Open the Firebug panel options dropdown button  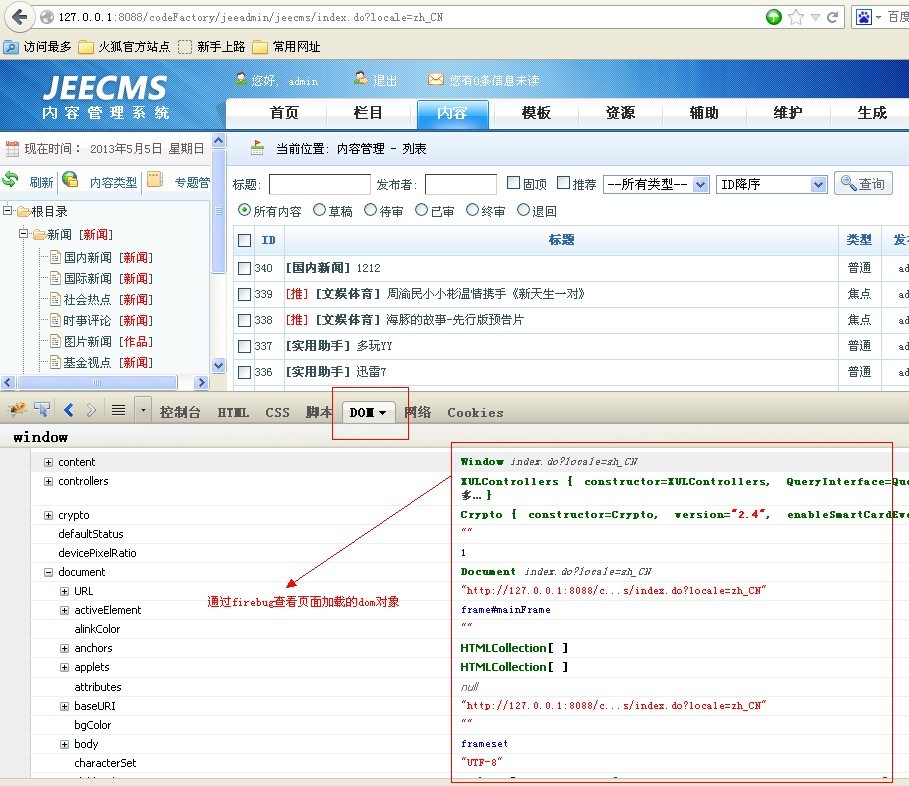143,410
